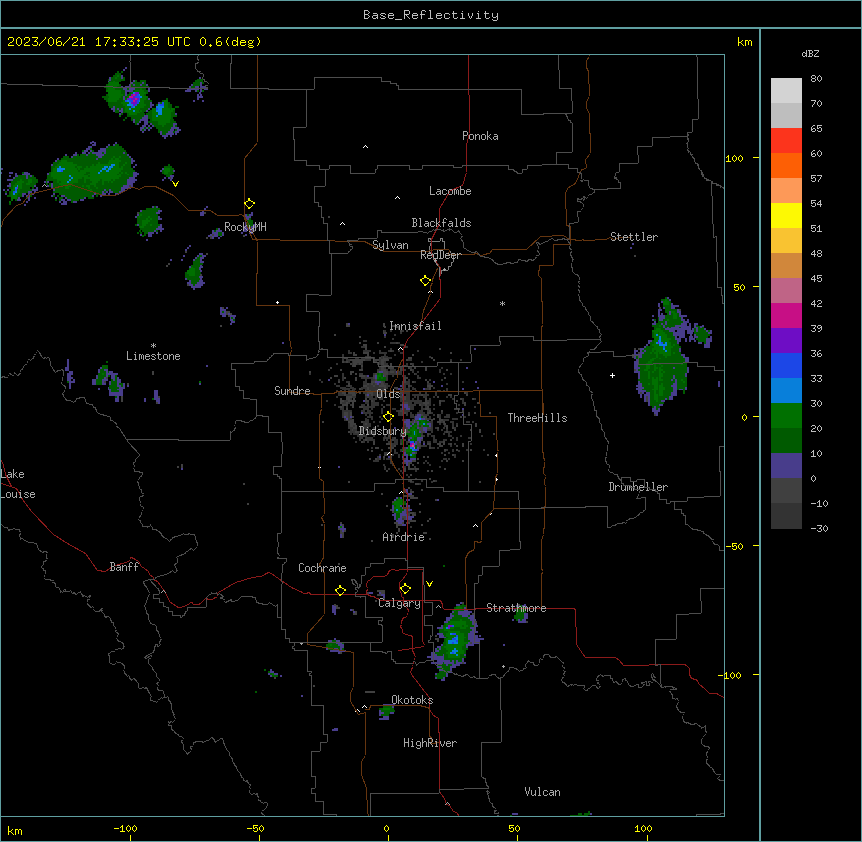Screen dimensions: 862x842
Task: Click the -50 horizontal axis label
Action: coord(255,828)
